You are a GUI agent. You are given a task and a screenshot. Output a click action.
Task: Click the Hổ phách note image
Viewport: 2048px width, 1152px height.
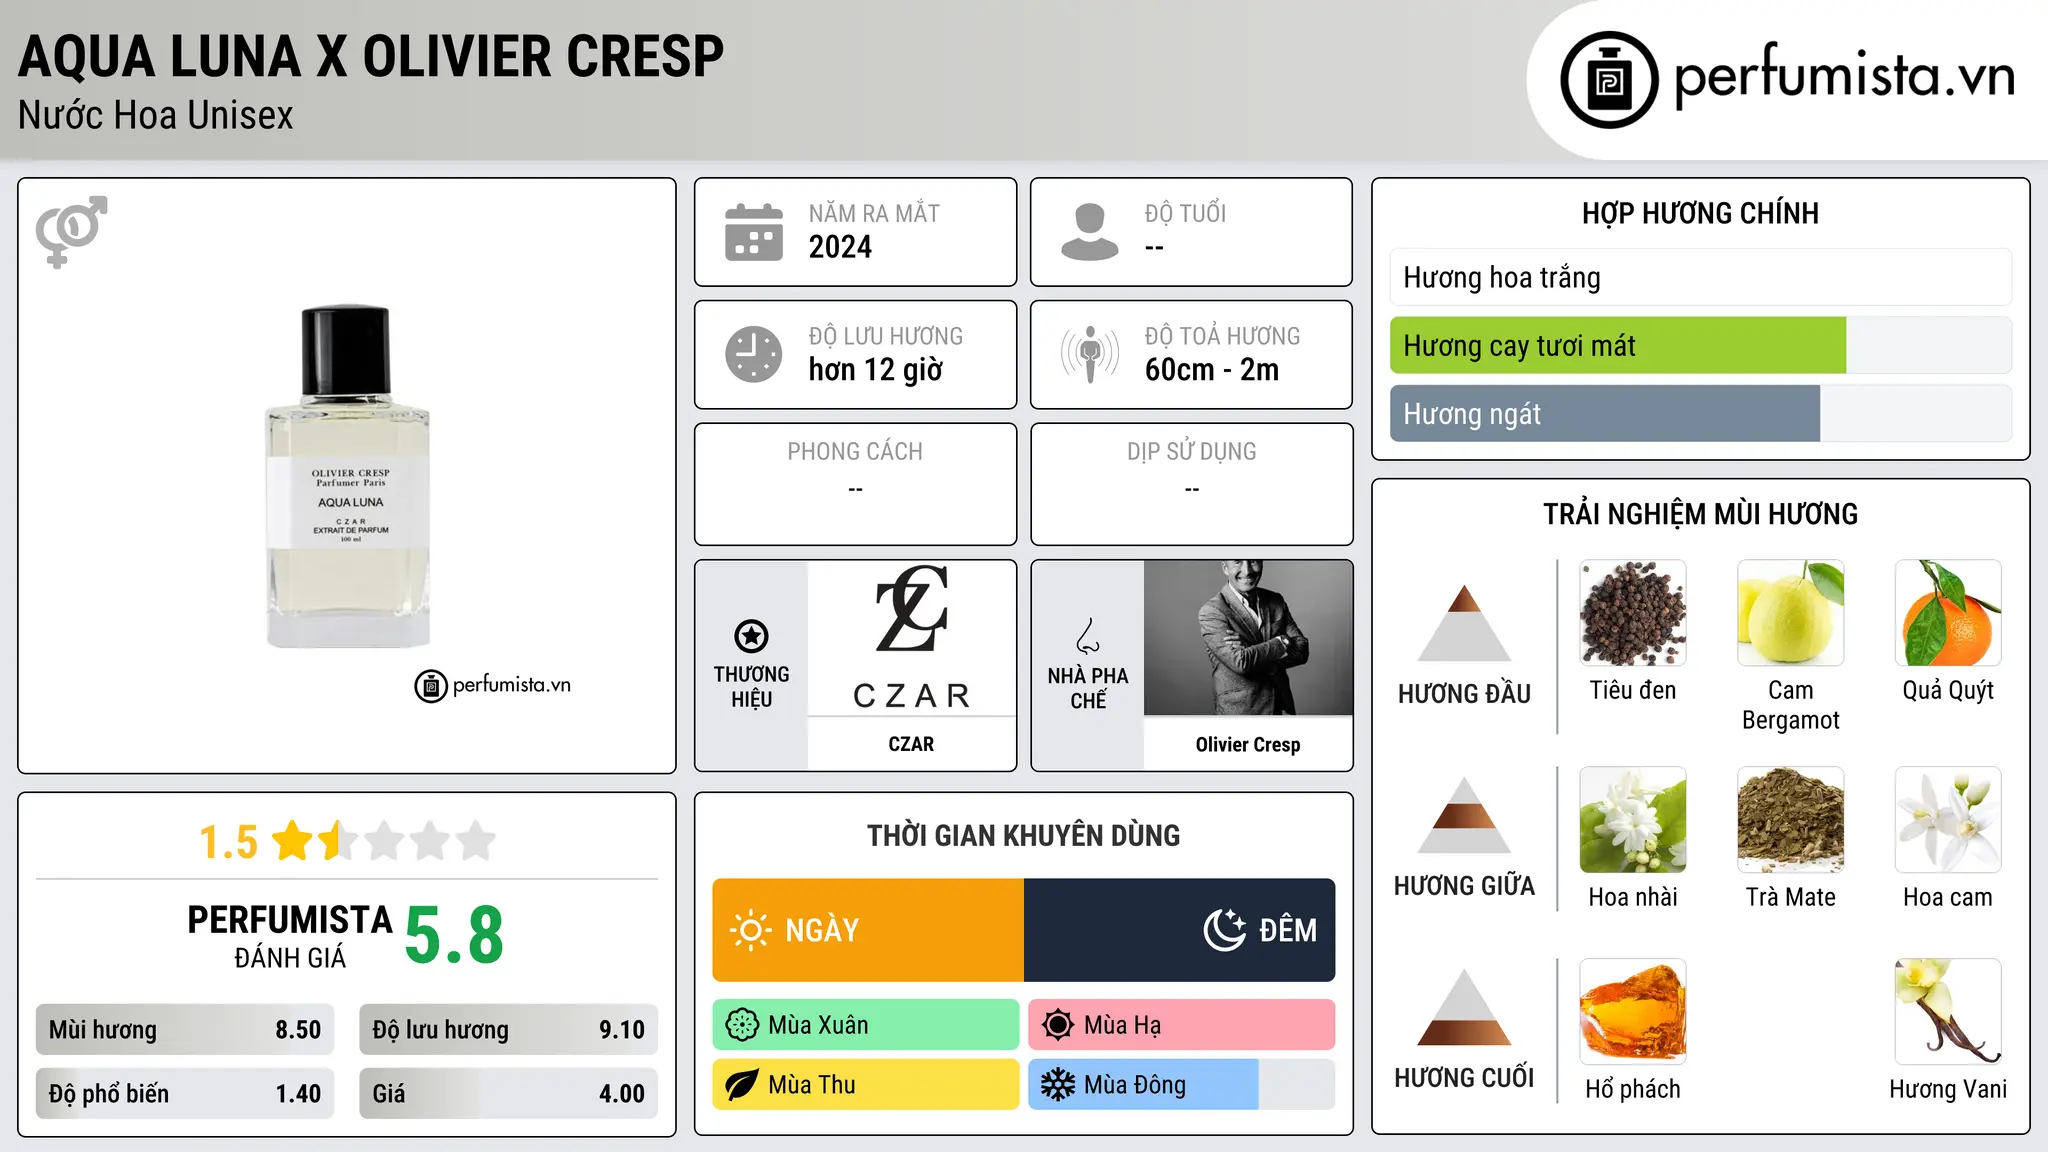pos(1633,1012)
